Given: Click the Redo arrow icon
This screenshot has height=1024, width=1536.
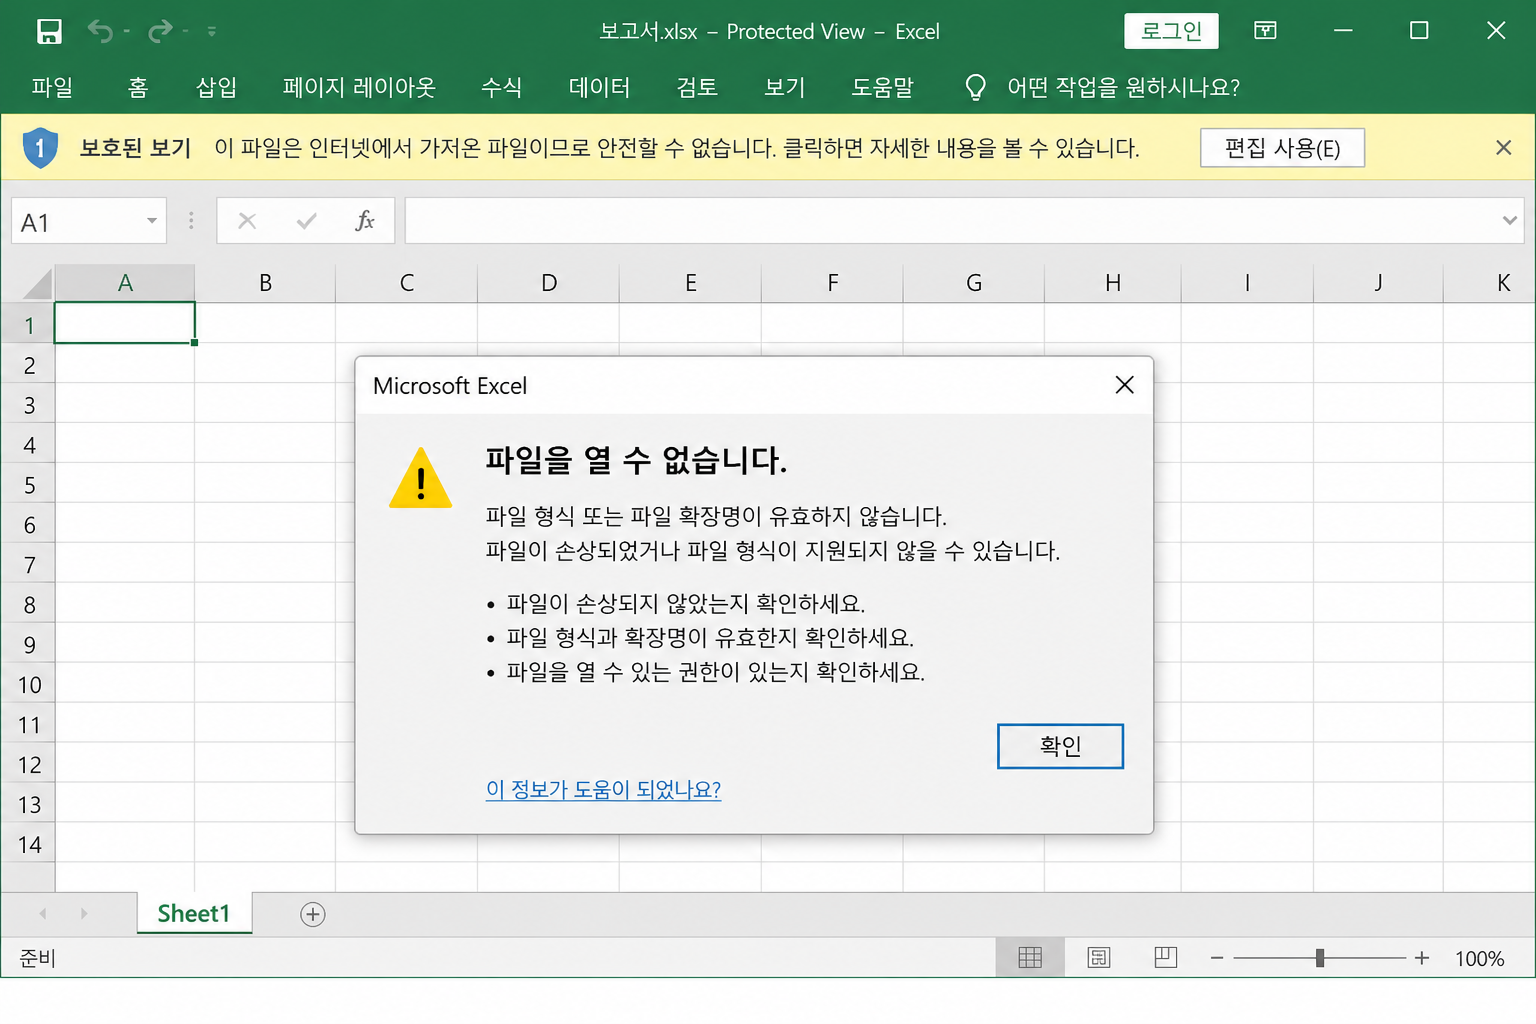Looking at the screenshot, I should point(160,32).
